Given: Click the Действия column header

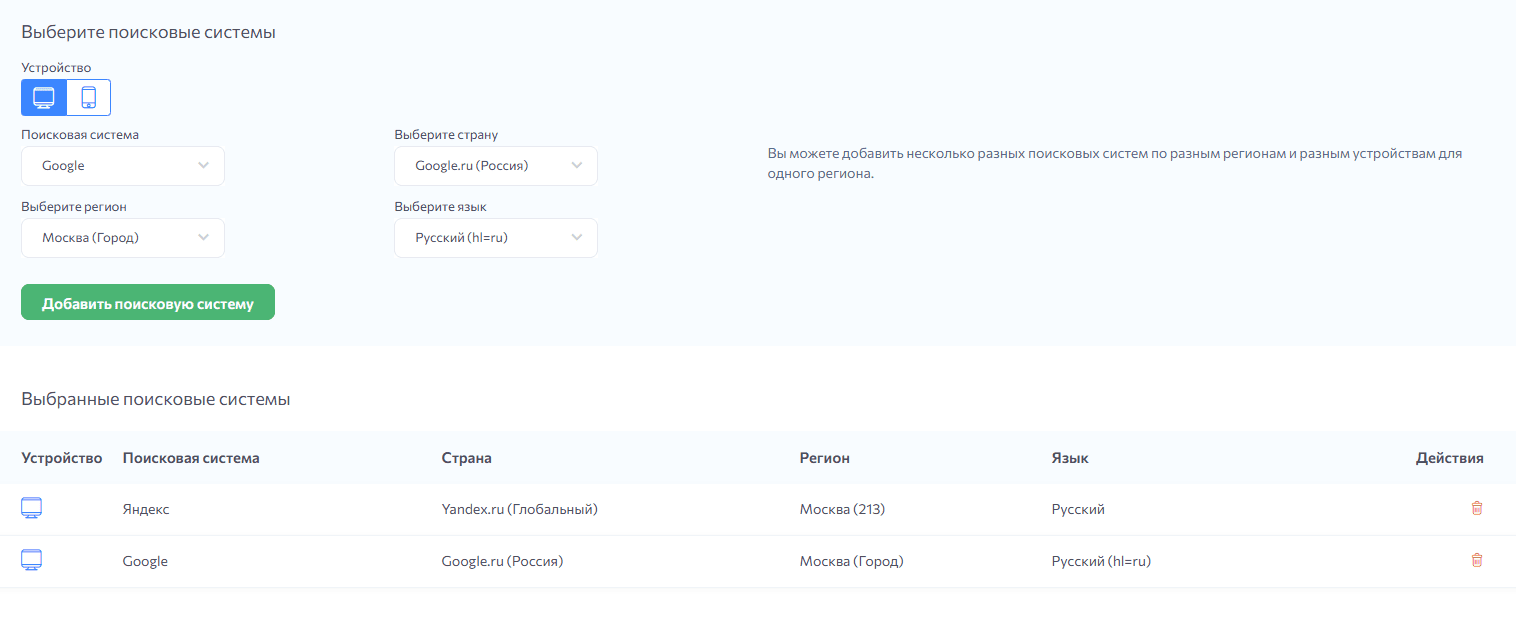Looking at the screenshot, I should click(1449, 458).
